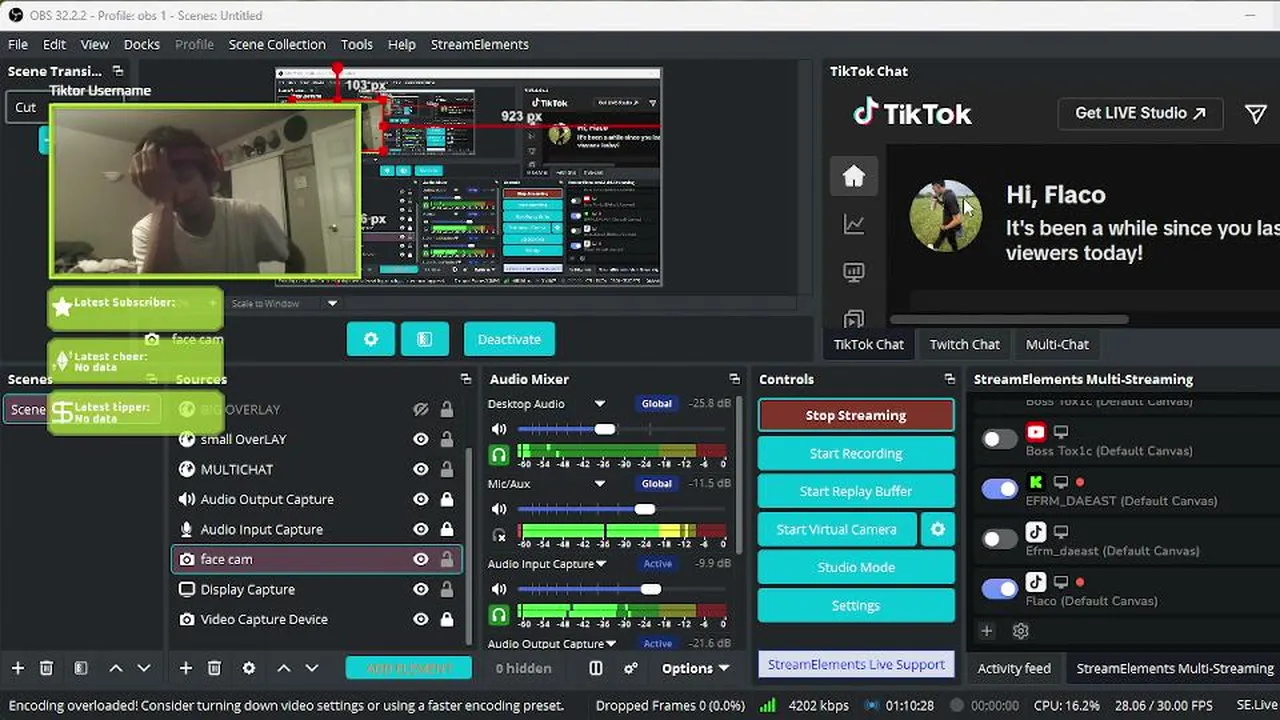Screen dimensions: 1280x720
Task: Add a new scene with the plus icon
Action: 17,668
